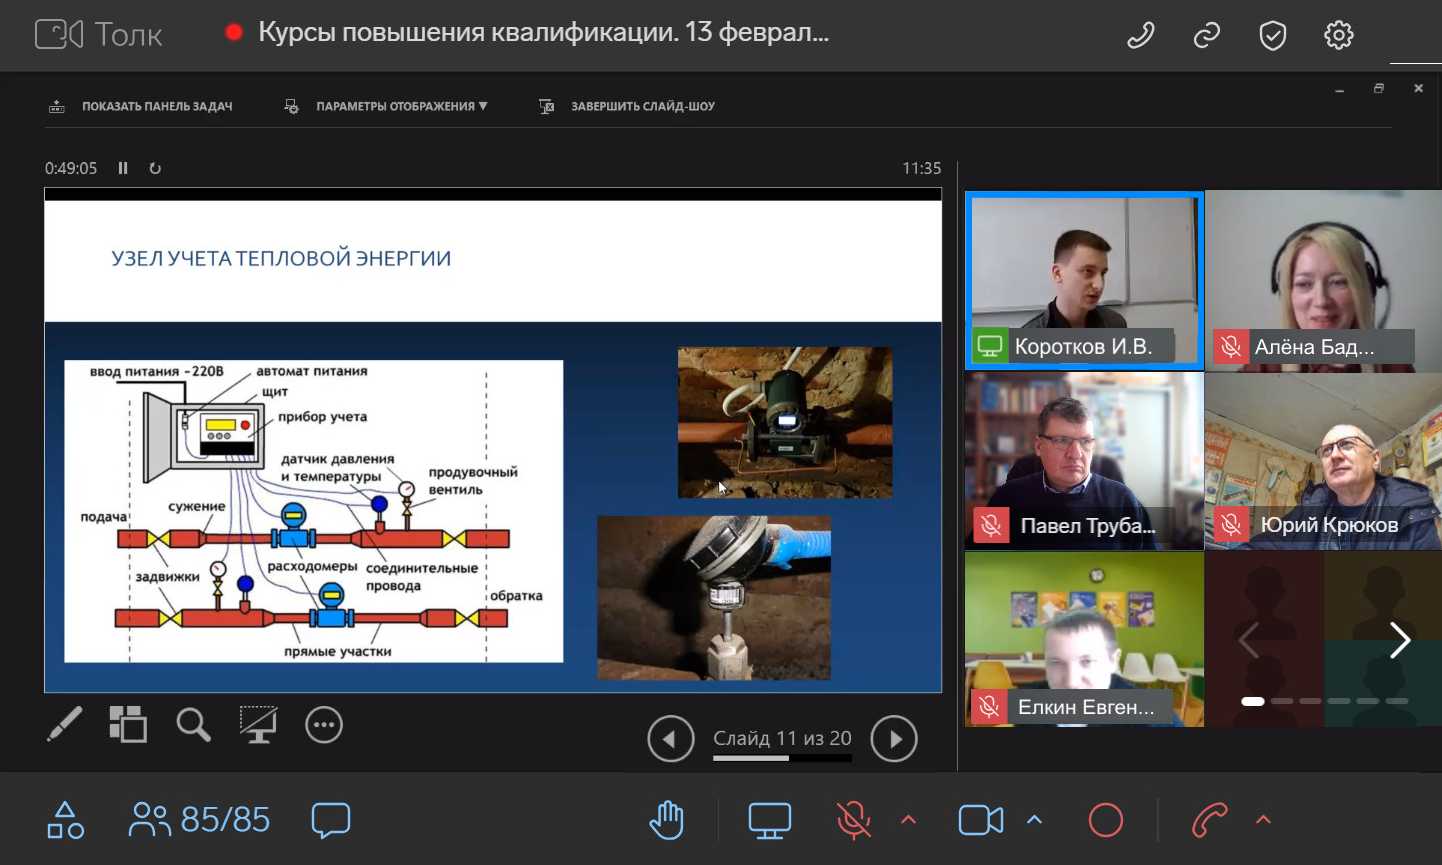Click the raise hand icon
The image size is (1442, 865).
(666, 820)
